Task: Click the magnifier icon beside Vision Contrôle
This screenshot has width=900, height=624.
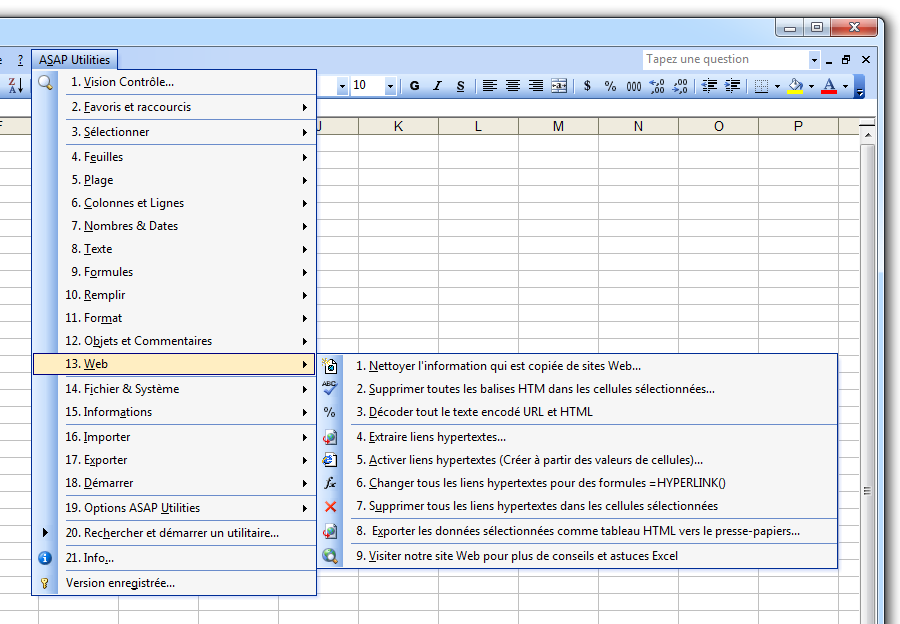Action: (45, 81)
